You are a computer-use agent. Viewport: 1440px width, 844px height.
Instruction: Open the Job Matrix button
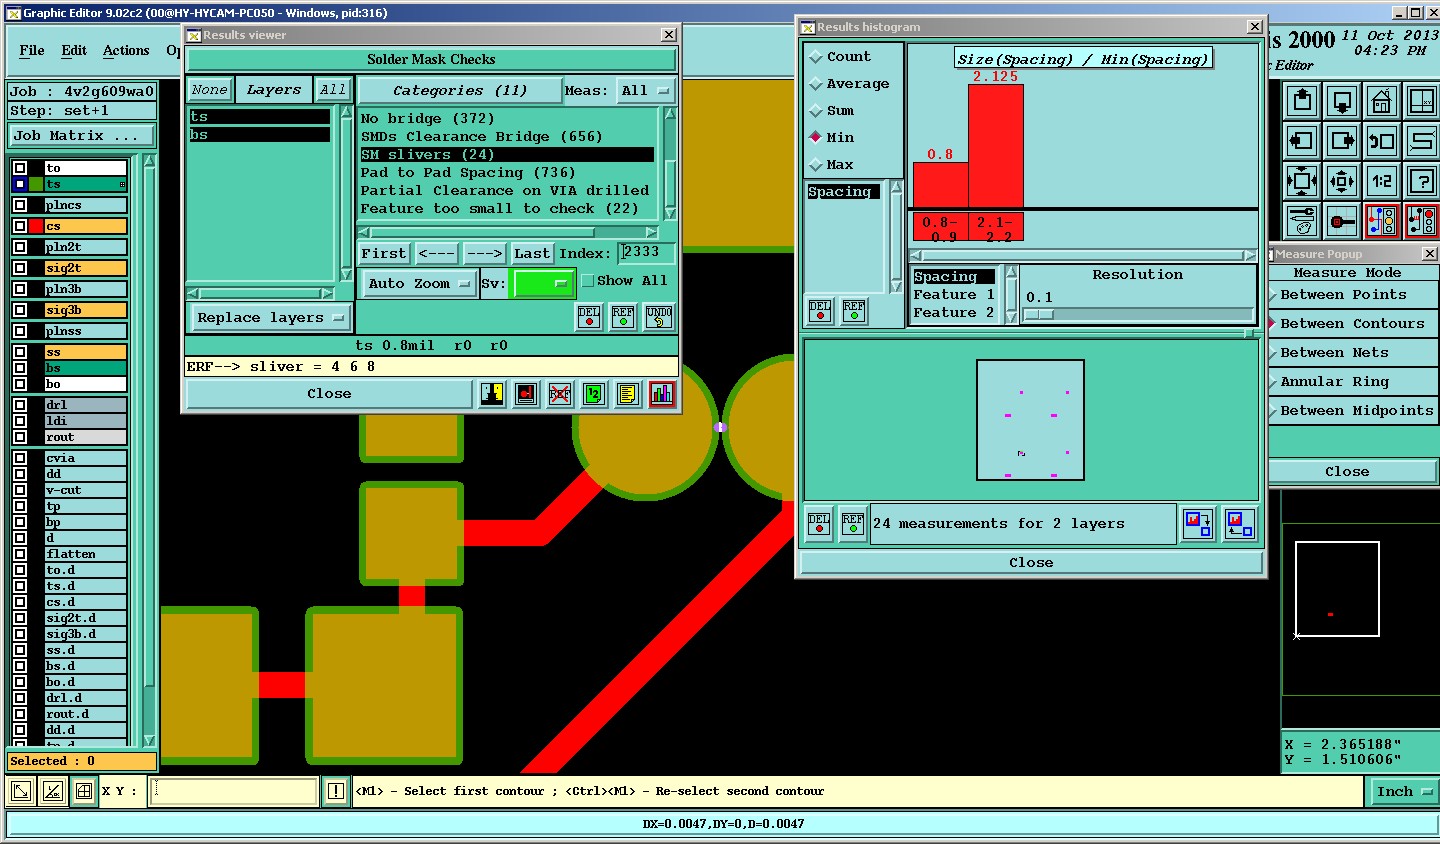point(83,136)
